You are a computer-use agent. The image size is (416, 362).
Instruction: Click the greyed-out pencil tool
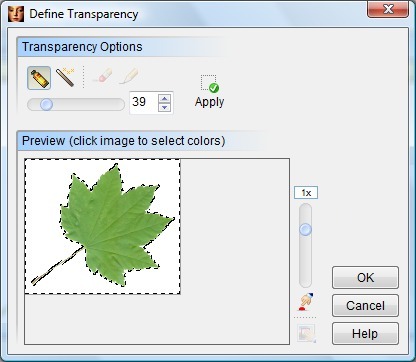129,76
